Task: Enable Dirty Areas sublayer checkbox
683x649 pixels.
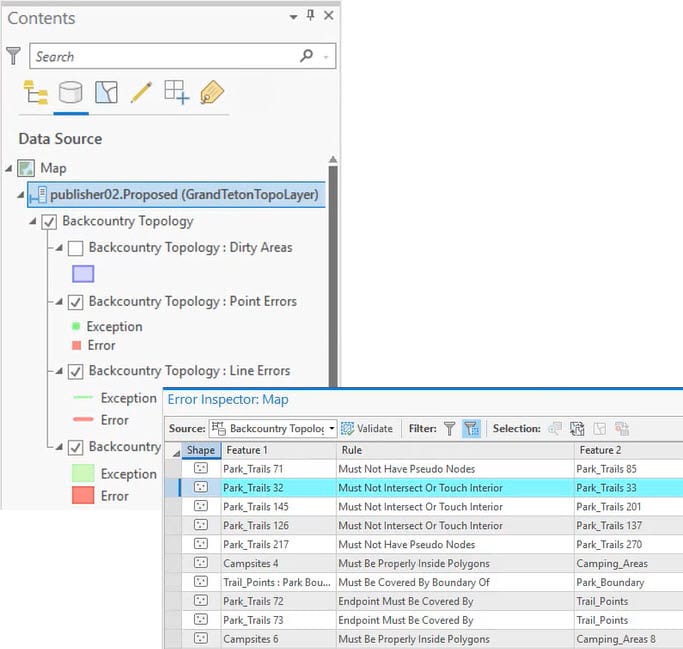Action: (x=75, y=248)
